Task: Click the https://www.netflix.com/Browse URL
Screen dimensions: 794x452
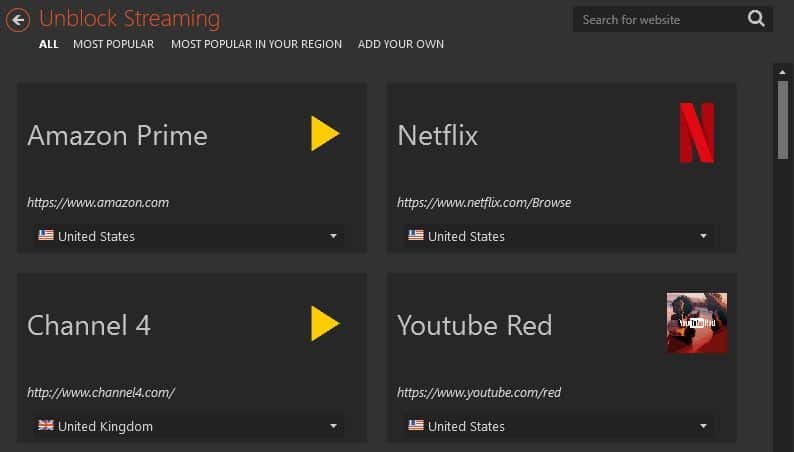Action: click(x=484, y=202)
